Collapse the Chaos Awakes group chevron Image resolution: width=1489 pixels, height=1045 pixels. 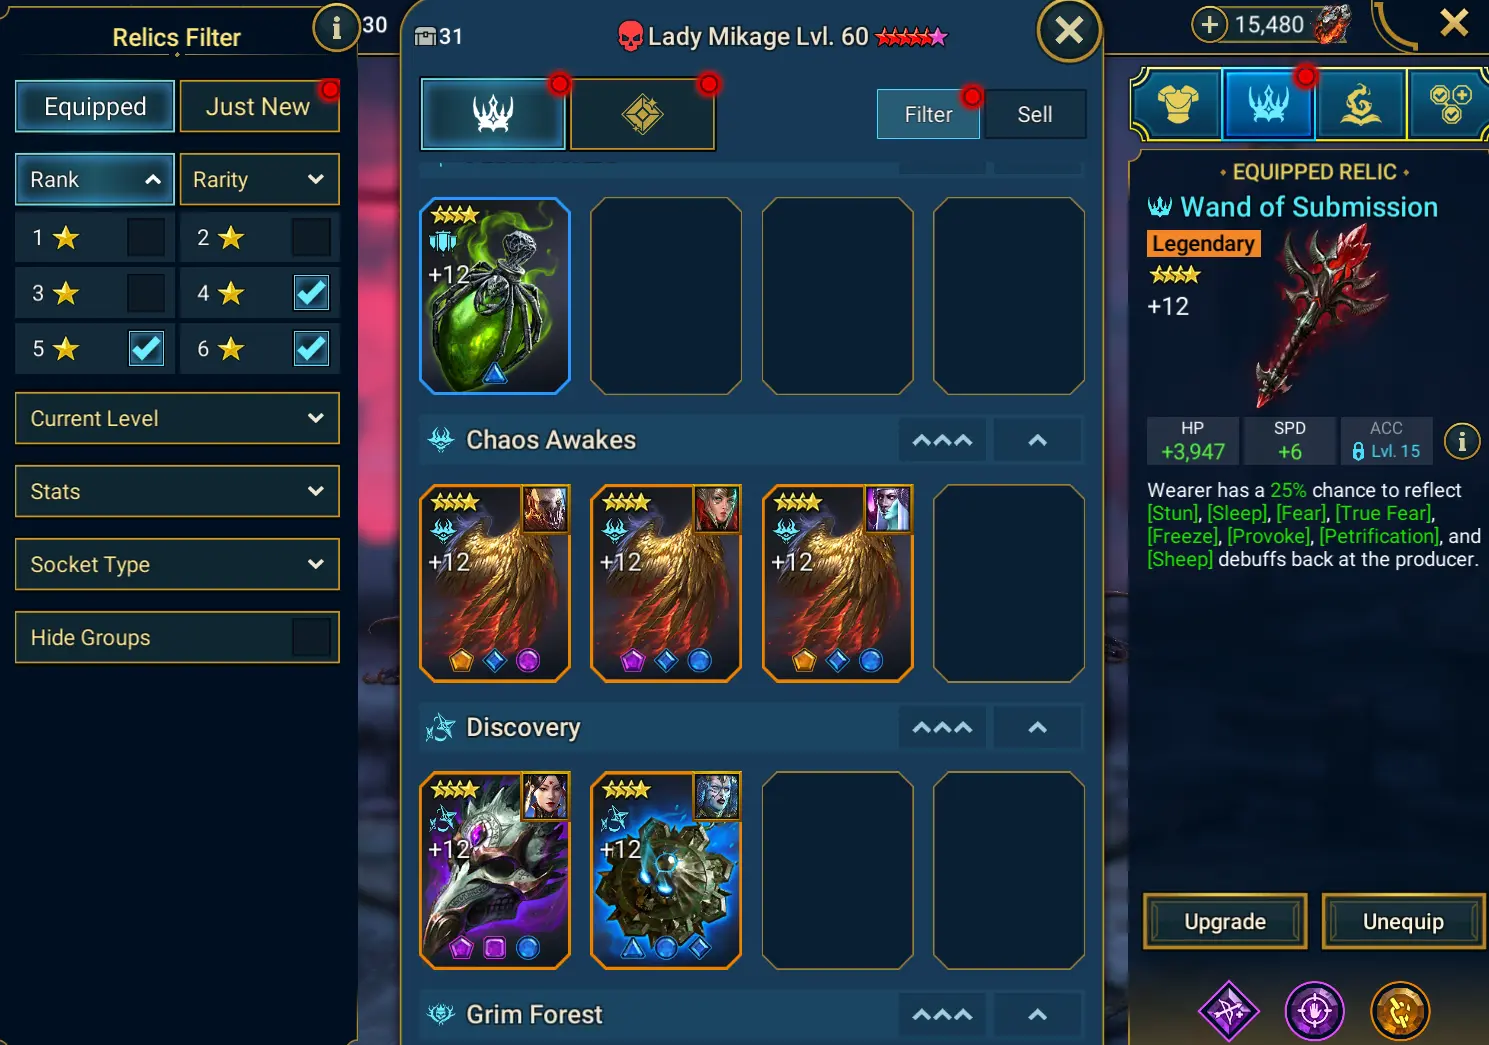click(1037, 440)
